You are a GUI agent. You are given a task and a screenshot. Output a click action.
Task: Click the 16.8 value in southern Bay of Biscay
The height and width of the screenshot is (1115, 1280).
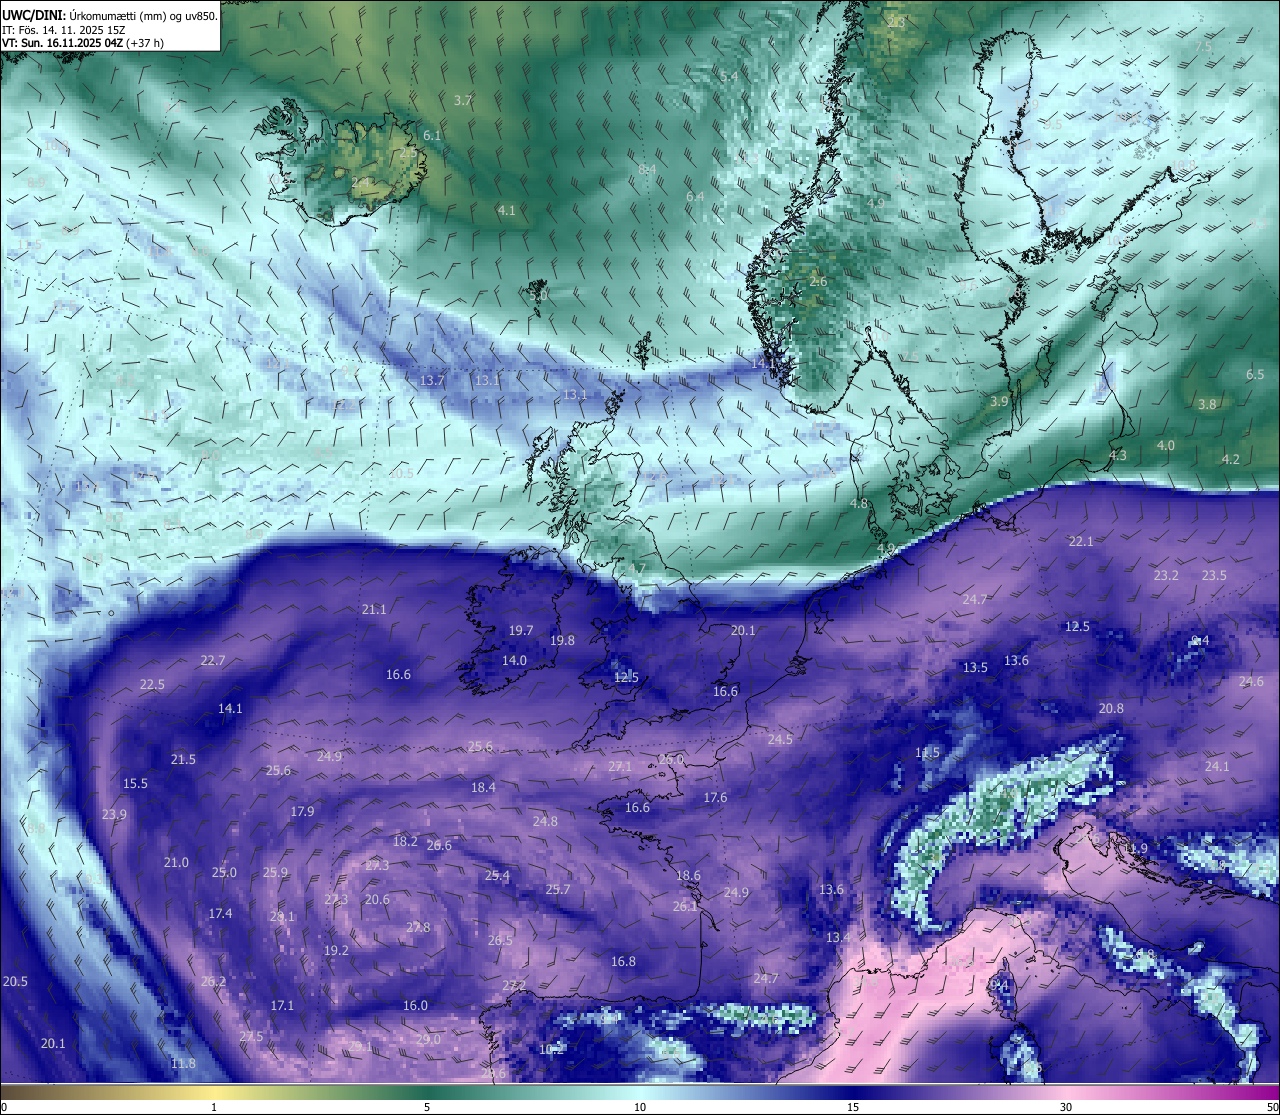click(x=623, y=962)
